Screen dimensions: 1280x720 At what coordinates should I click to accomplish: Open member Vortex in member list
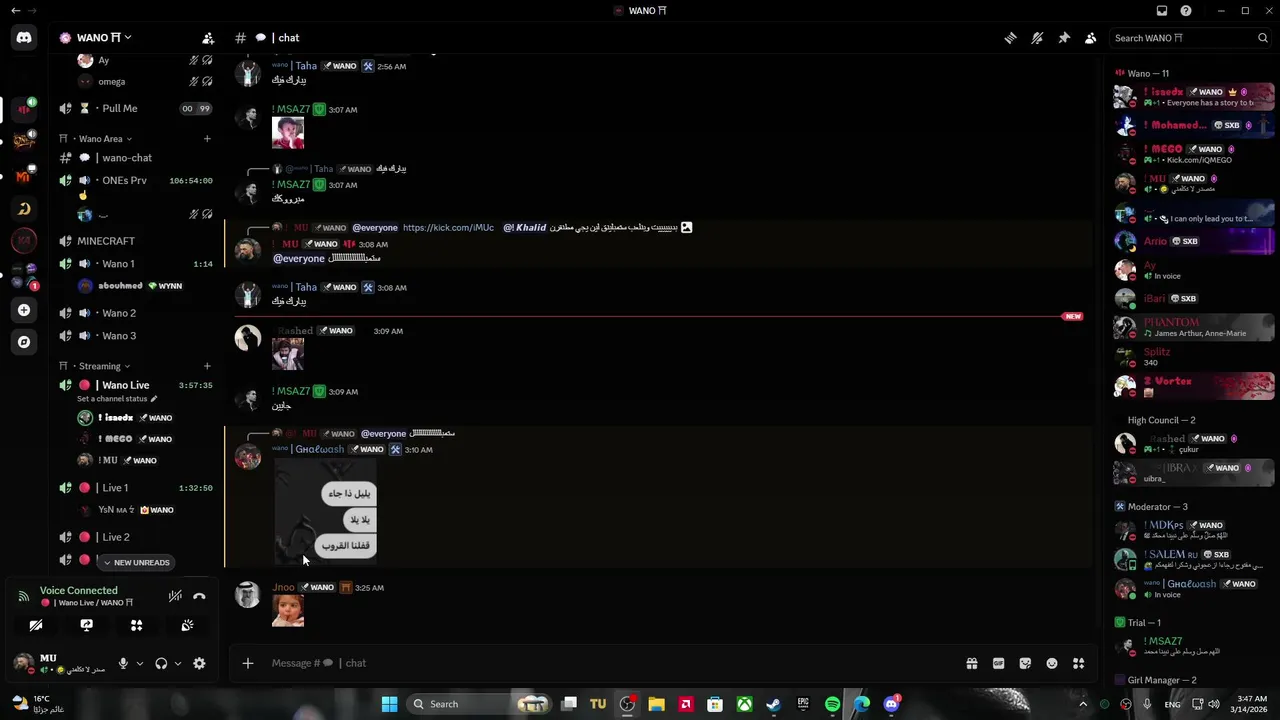click(x=1194, y=385)
